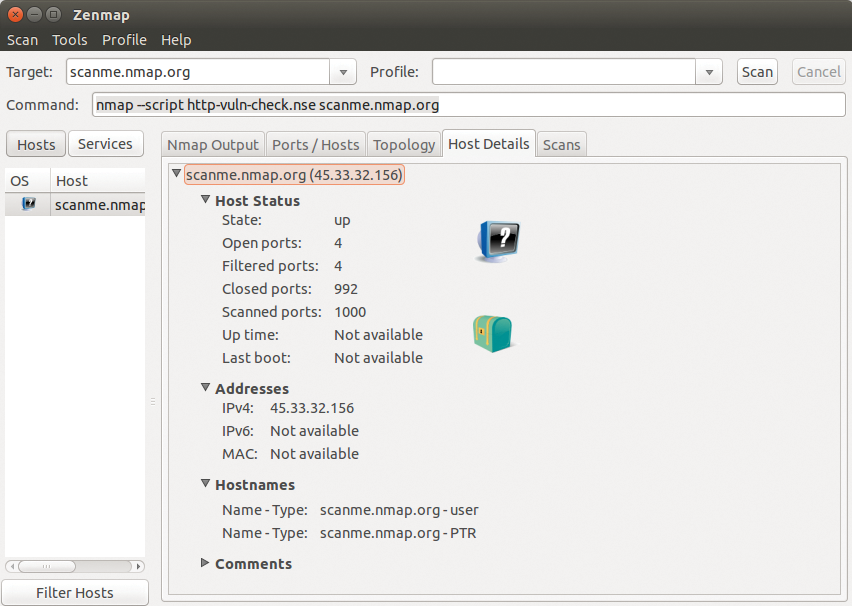
Task: Click the treasure chest vulnerability icon
Action: pos(492,333)
